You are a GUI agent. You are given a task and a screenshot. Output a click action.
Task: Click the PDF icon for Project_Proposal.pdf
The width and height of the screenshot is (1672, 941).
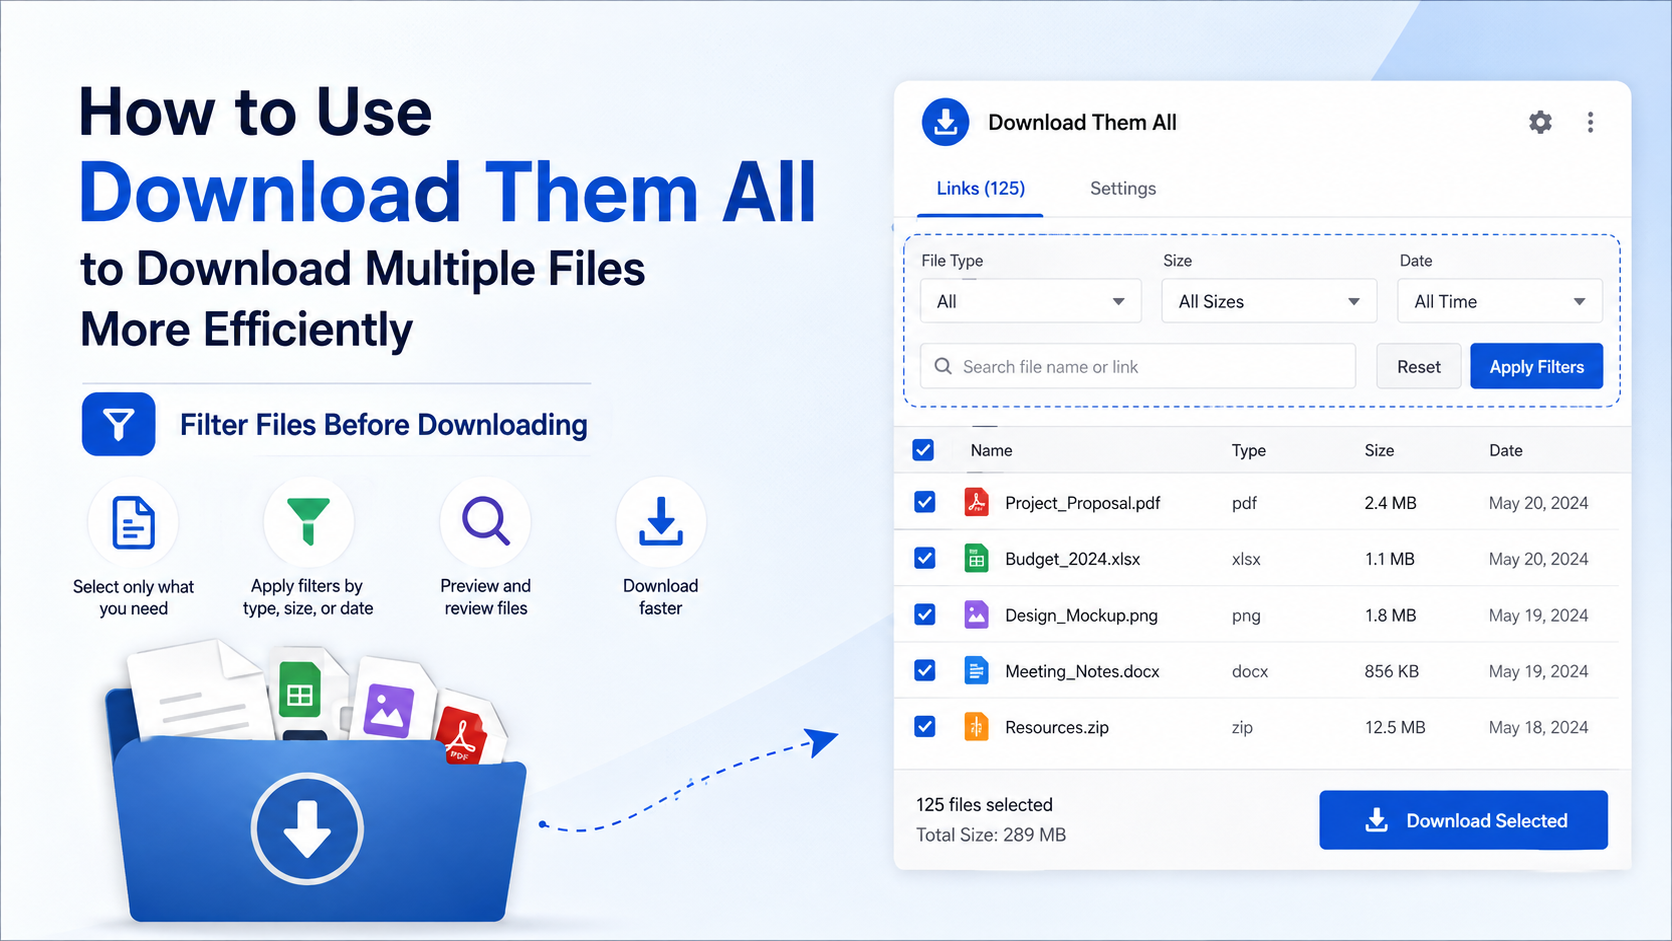[x=976, y=502]
